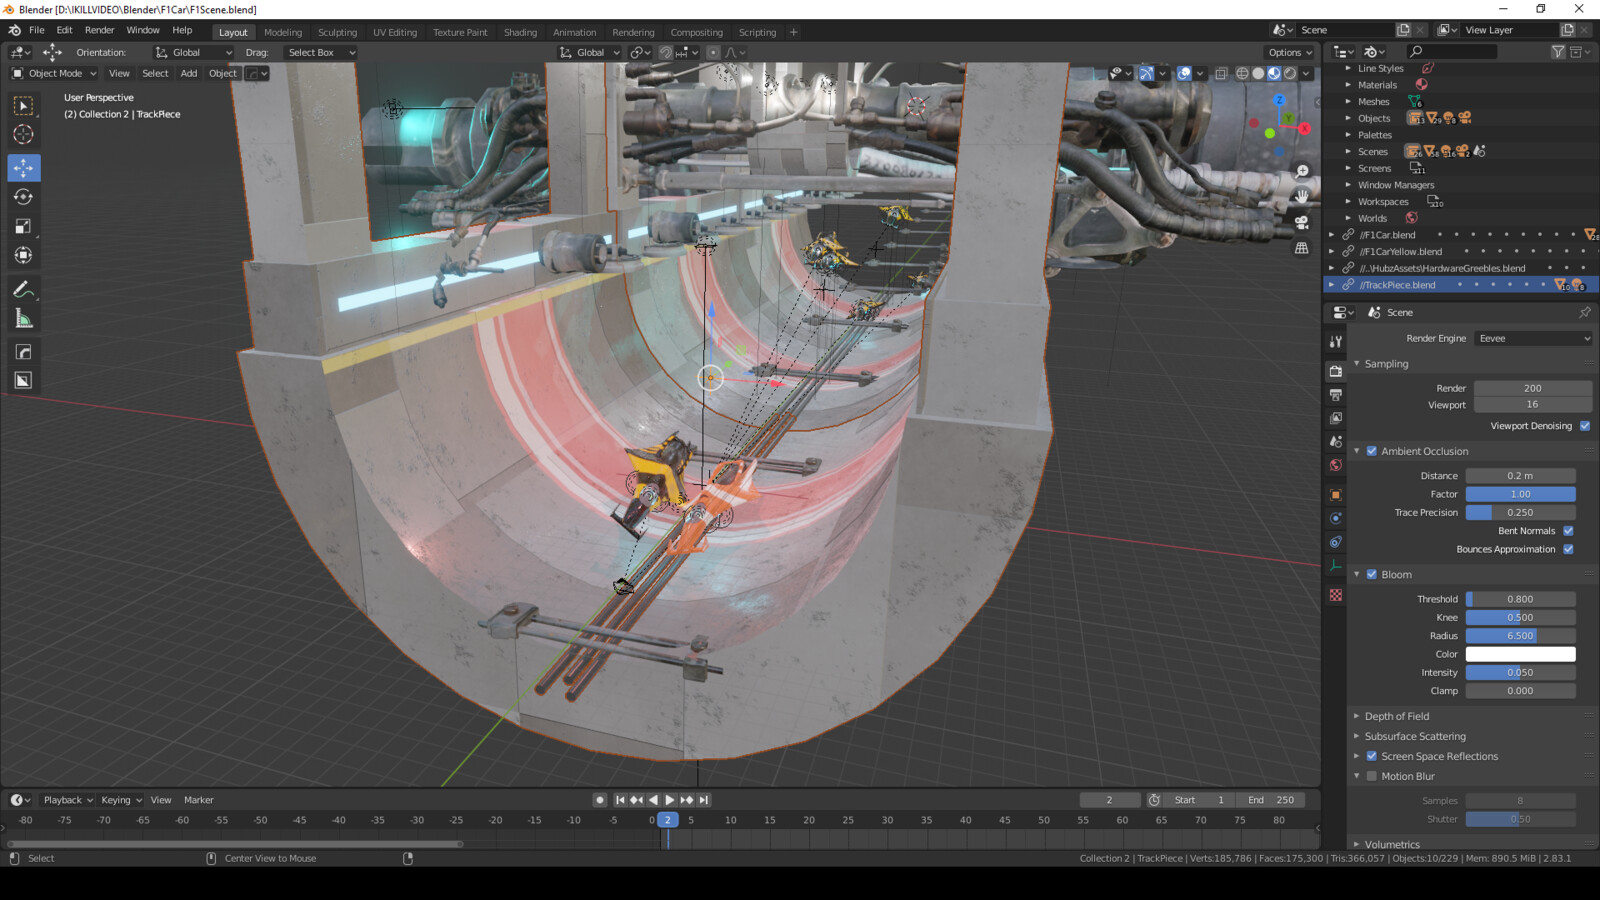1600x900 pixels.
Task: Open the Output properties tab
Action: [x=1336, y=395]
